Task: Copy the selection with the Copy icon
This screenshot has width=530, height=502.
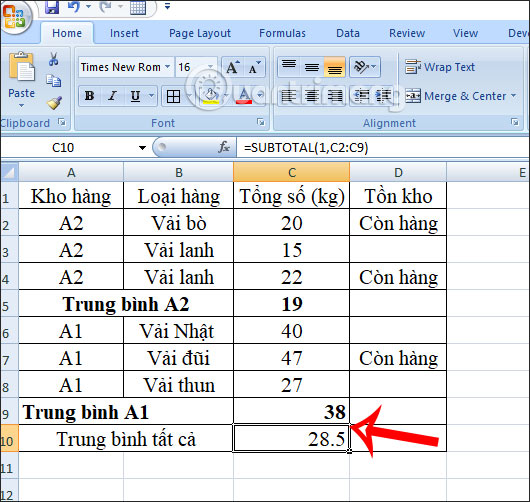Action: 53,81
